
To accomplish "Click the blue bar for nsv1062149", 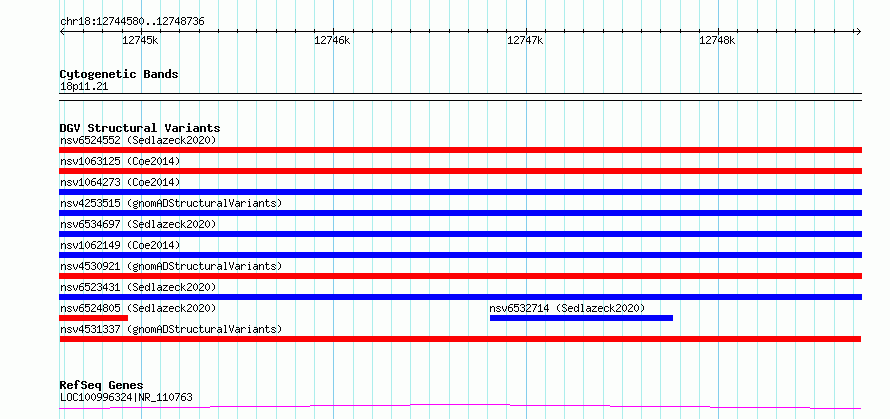I will point(460,255).
